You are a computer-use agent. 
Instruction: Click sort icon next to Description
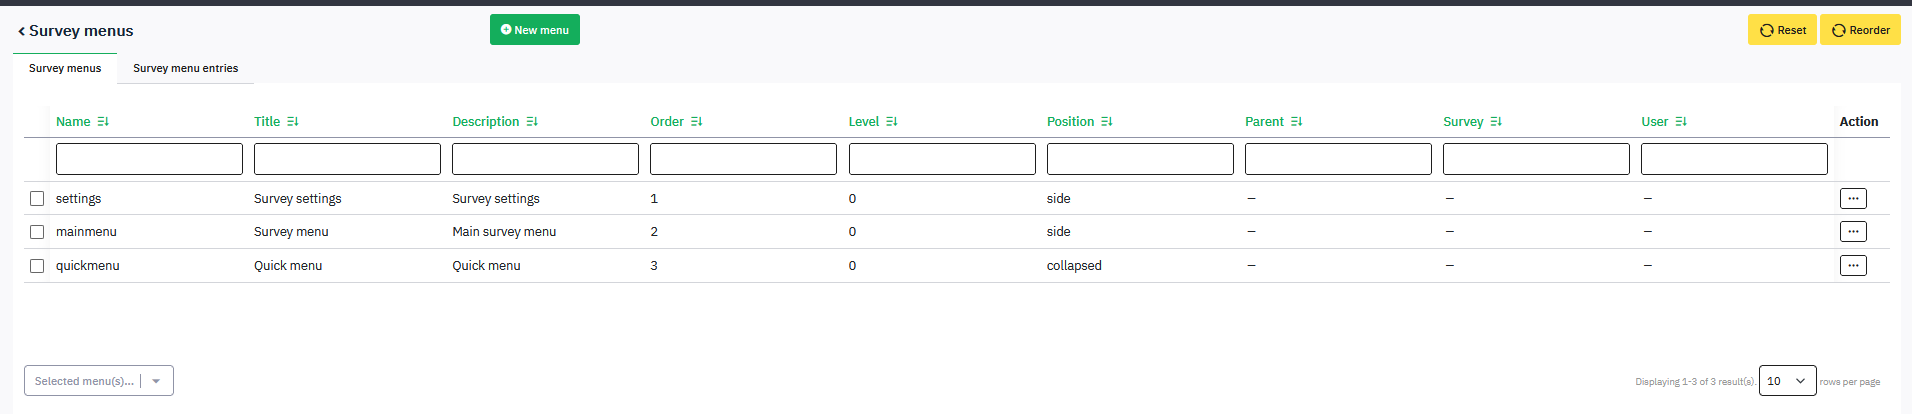pyautogui.click(x=532, y=122)
